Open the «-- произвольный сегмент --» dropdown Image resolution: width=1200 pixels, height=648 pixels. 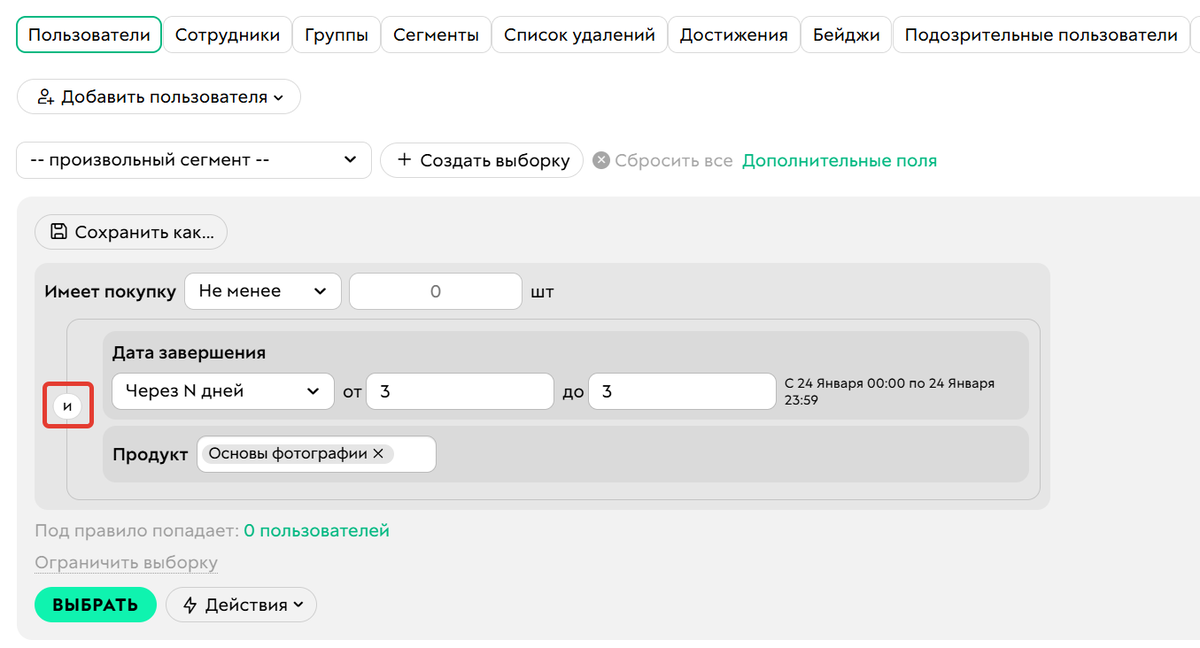coord(193,160)
